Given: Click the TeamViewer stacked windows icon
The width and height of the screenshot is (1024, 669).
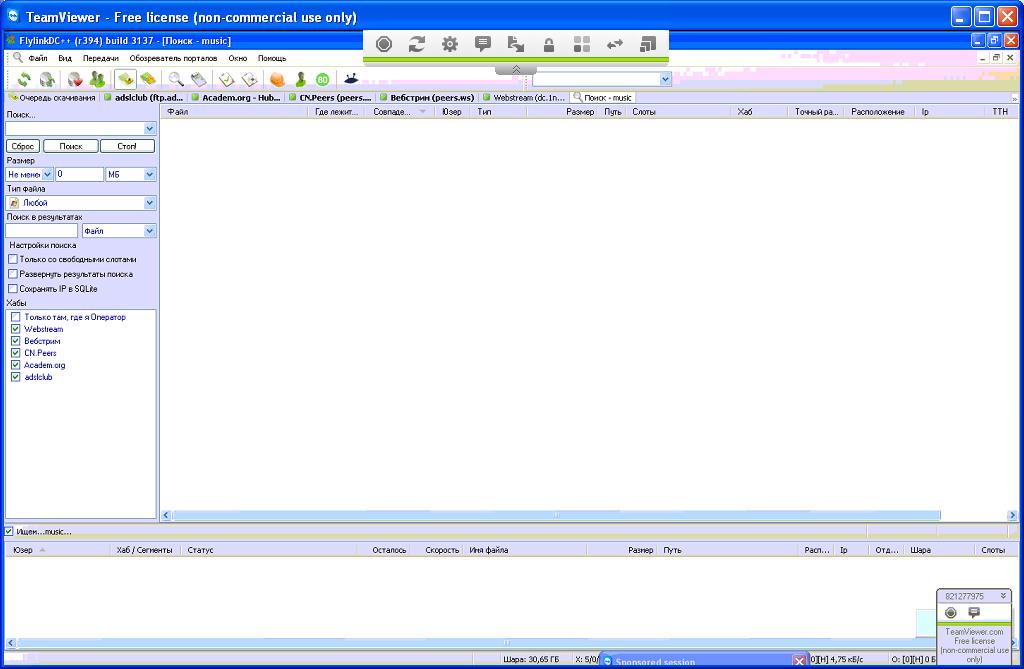Looking at the screenshot, I should coord(648,44).
